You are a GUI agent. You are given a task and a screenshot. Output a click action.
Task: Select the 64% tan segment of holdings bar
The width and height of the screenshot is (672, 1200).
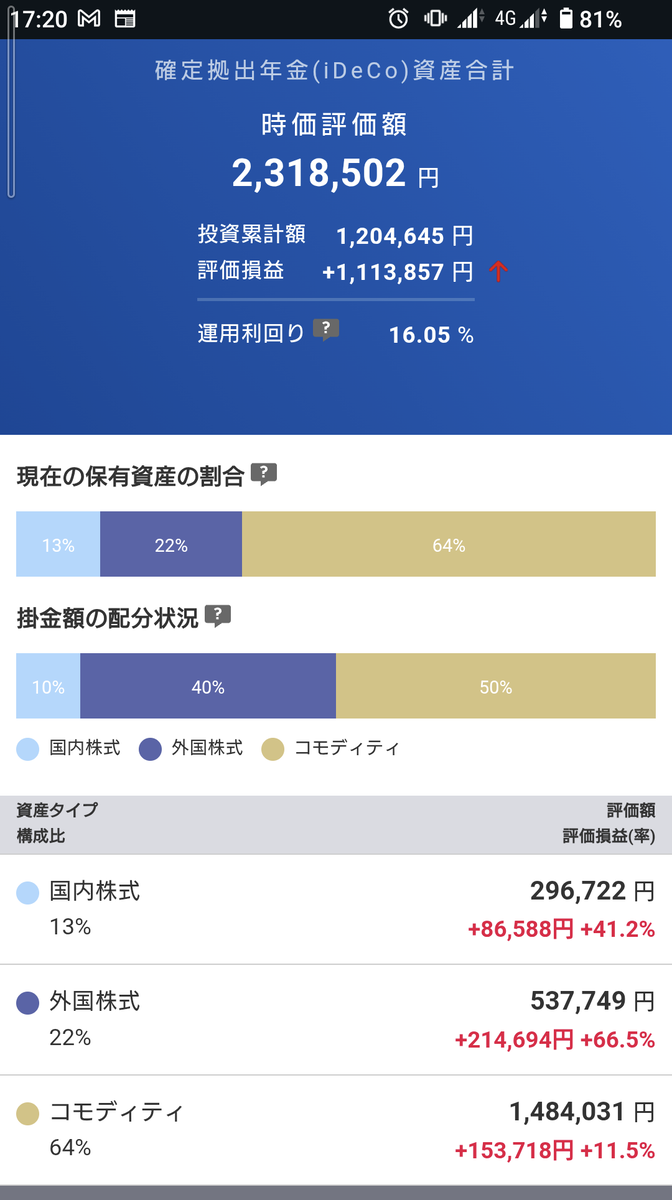tap(449, 545)
